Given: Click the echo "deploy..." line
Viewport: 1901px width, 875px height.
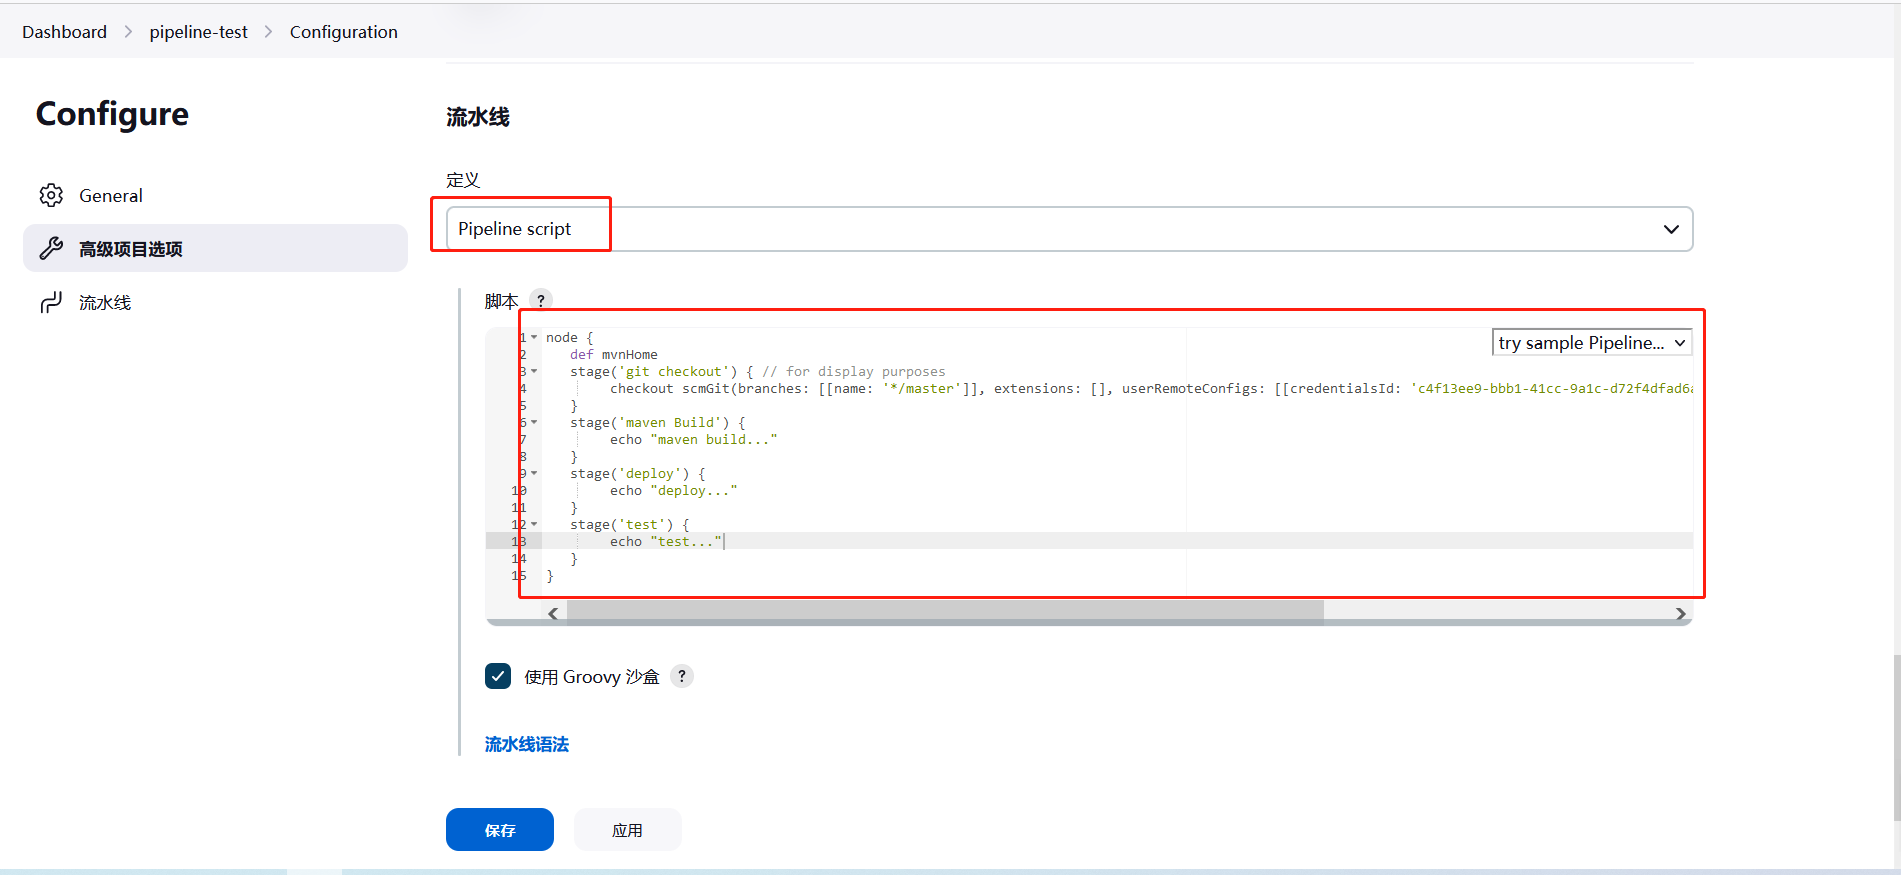Looking at the screenshot, I should (x=673, y=490).
